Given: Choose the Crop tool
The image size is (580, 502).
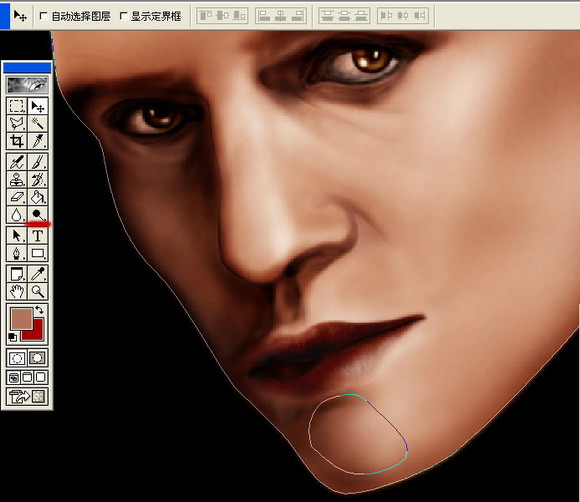Looking at the screenshot, I should [x=17, y=141].
